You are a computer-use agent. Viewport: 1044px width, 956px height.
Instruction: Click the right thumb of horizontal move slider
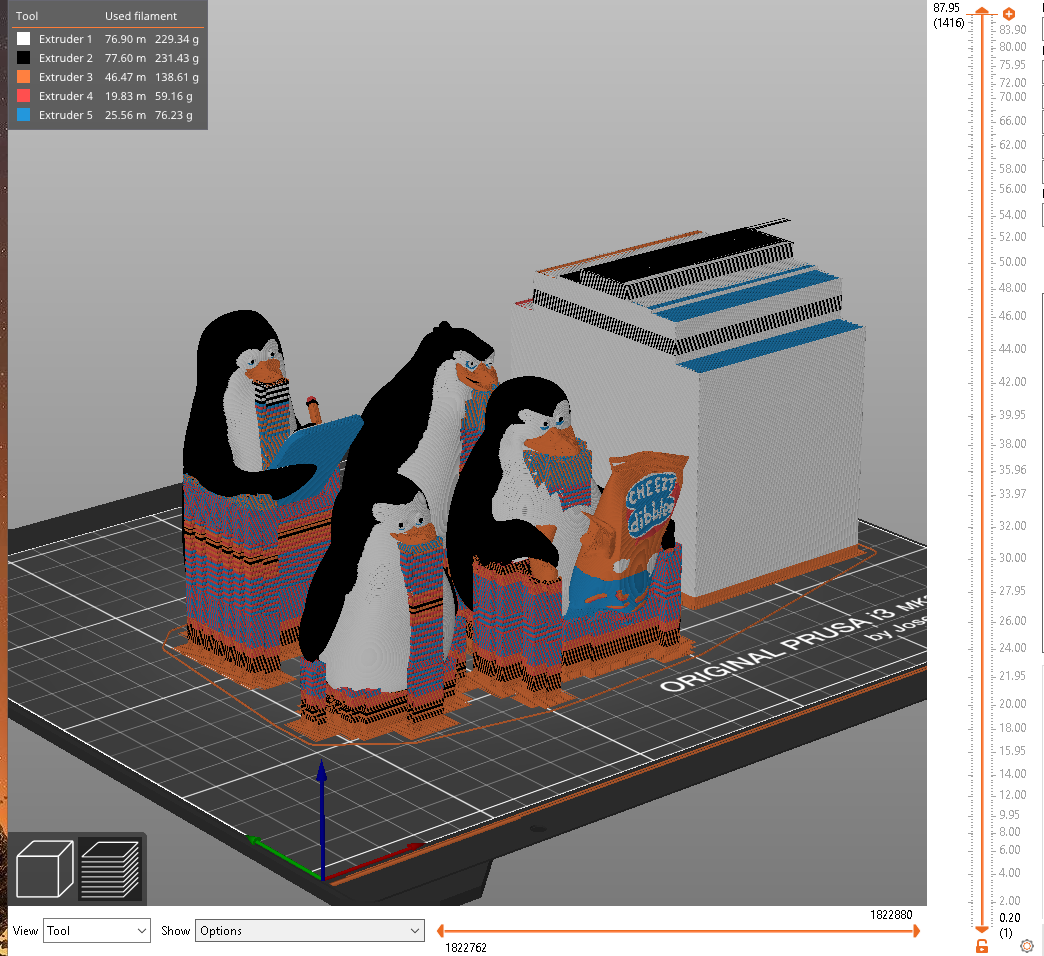[916, 931]
